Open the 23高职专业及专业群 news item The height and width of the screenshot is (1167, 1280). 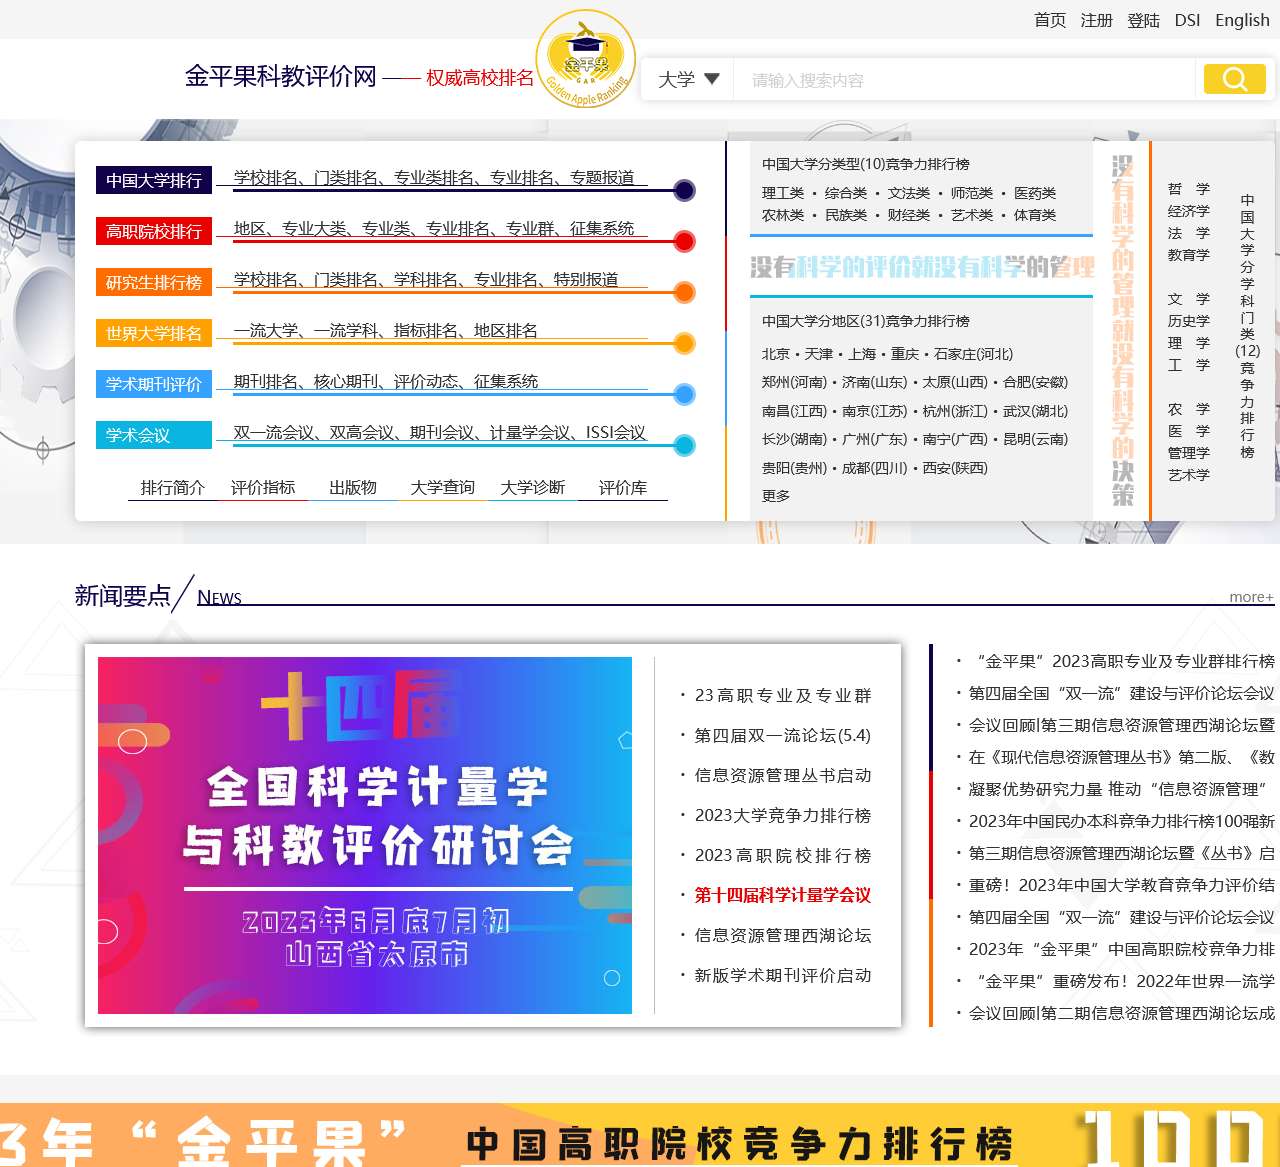[783, 695]
